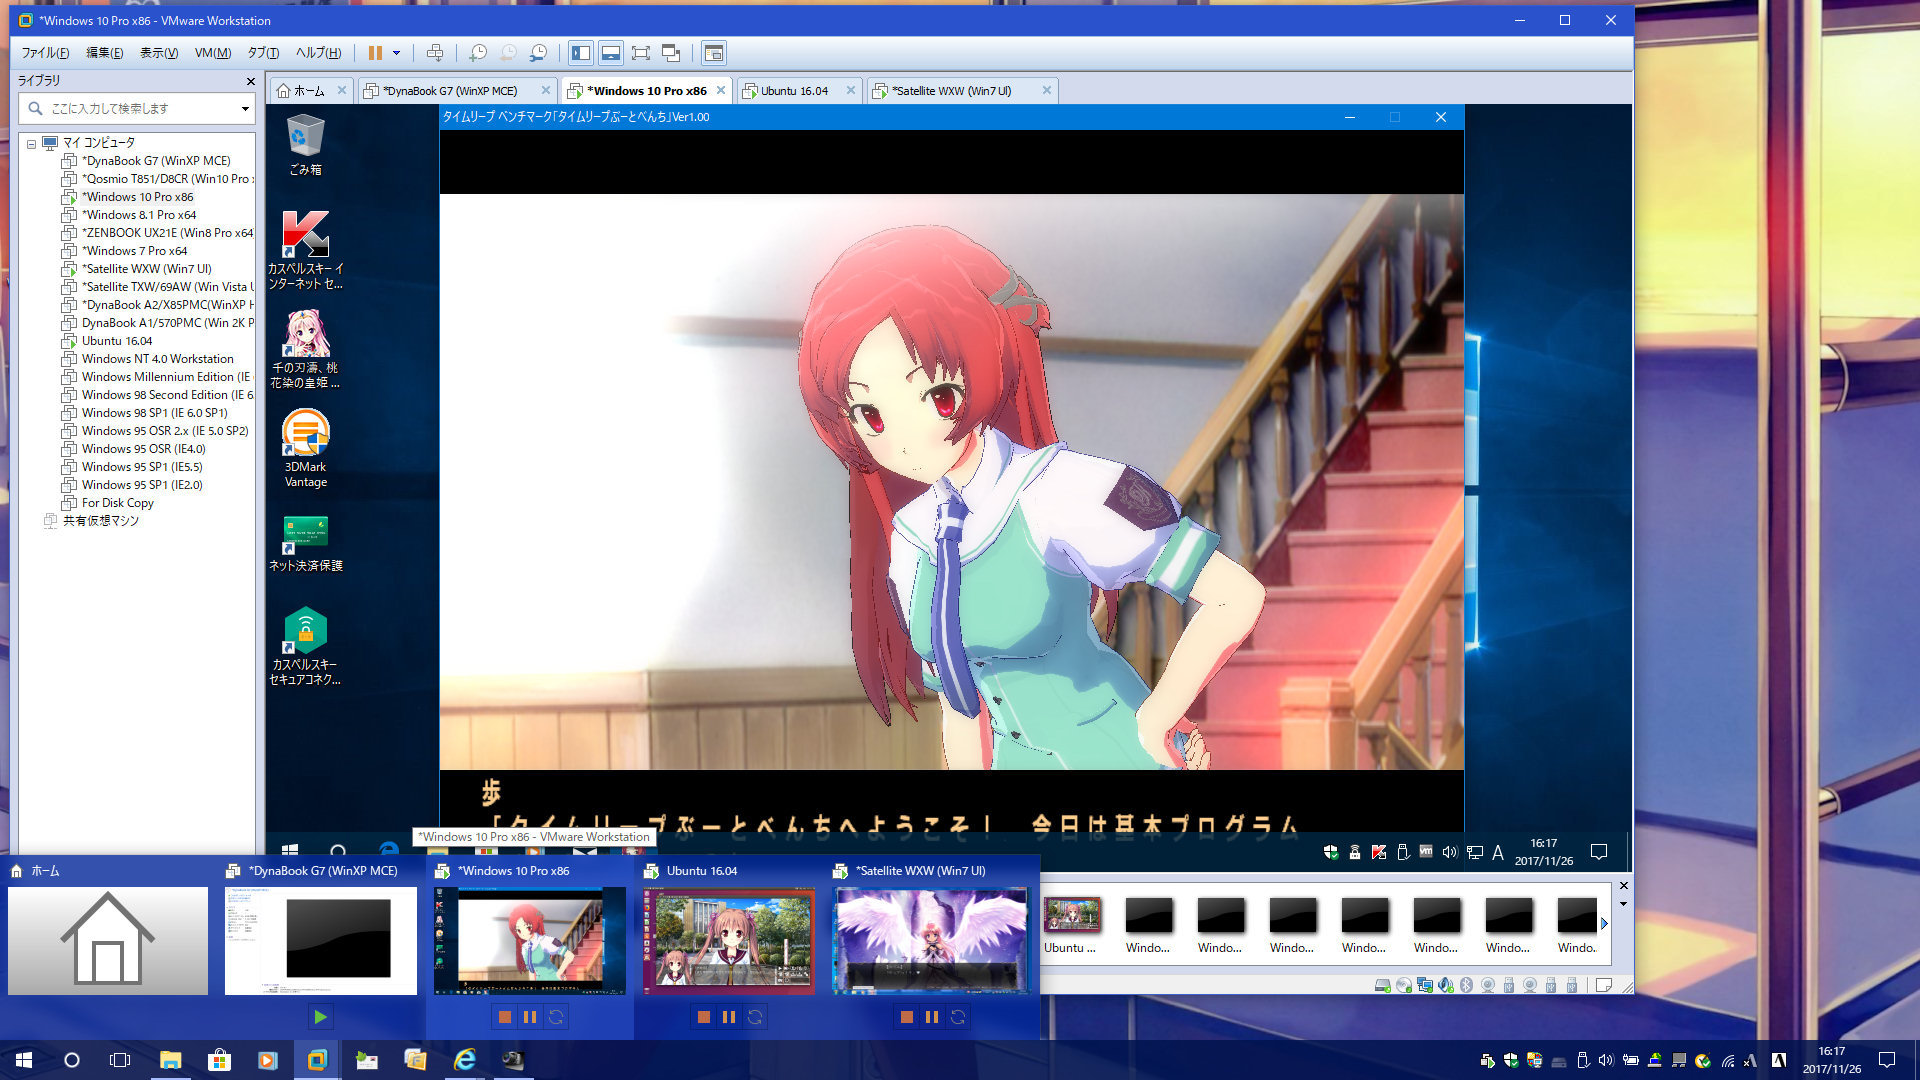Open the 千の刃濤、桃花染の皇姫 game shortcut
The width and height of the screenshot is (1920, 1080).
click(305, 349)
